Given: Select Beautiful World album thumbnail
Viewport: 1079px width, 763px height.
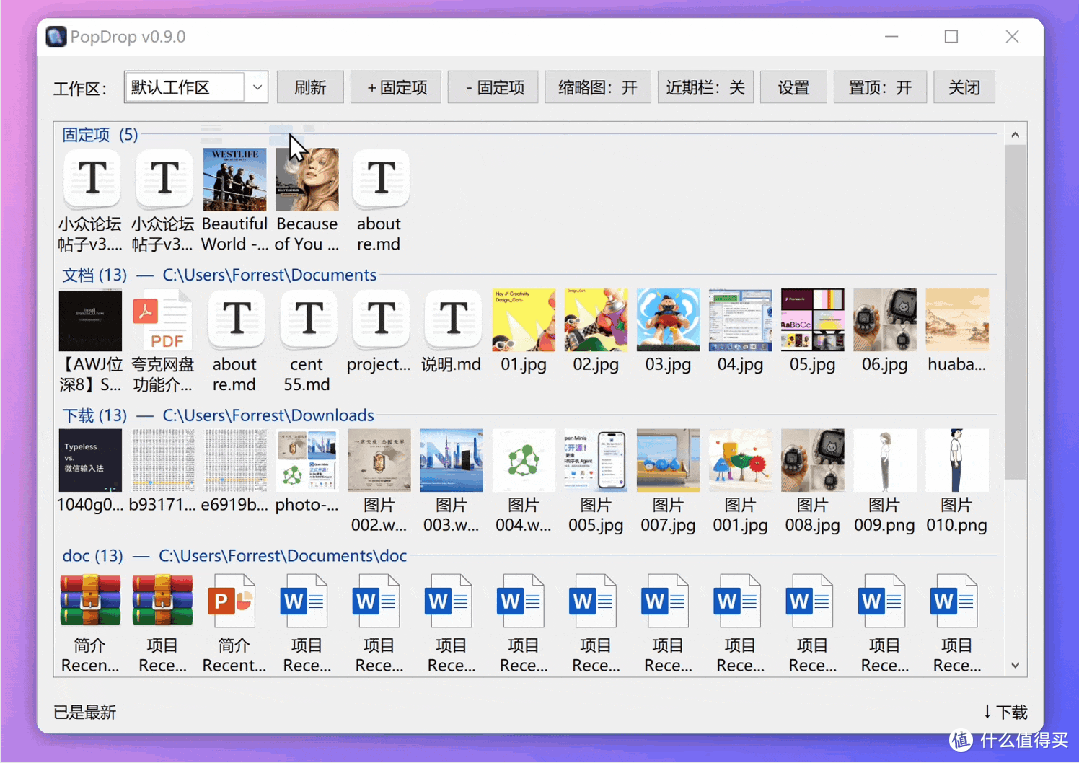Looking at the screenshot, I should (x=235, y=180).
